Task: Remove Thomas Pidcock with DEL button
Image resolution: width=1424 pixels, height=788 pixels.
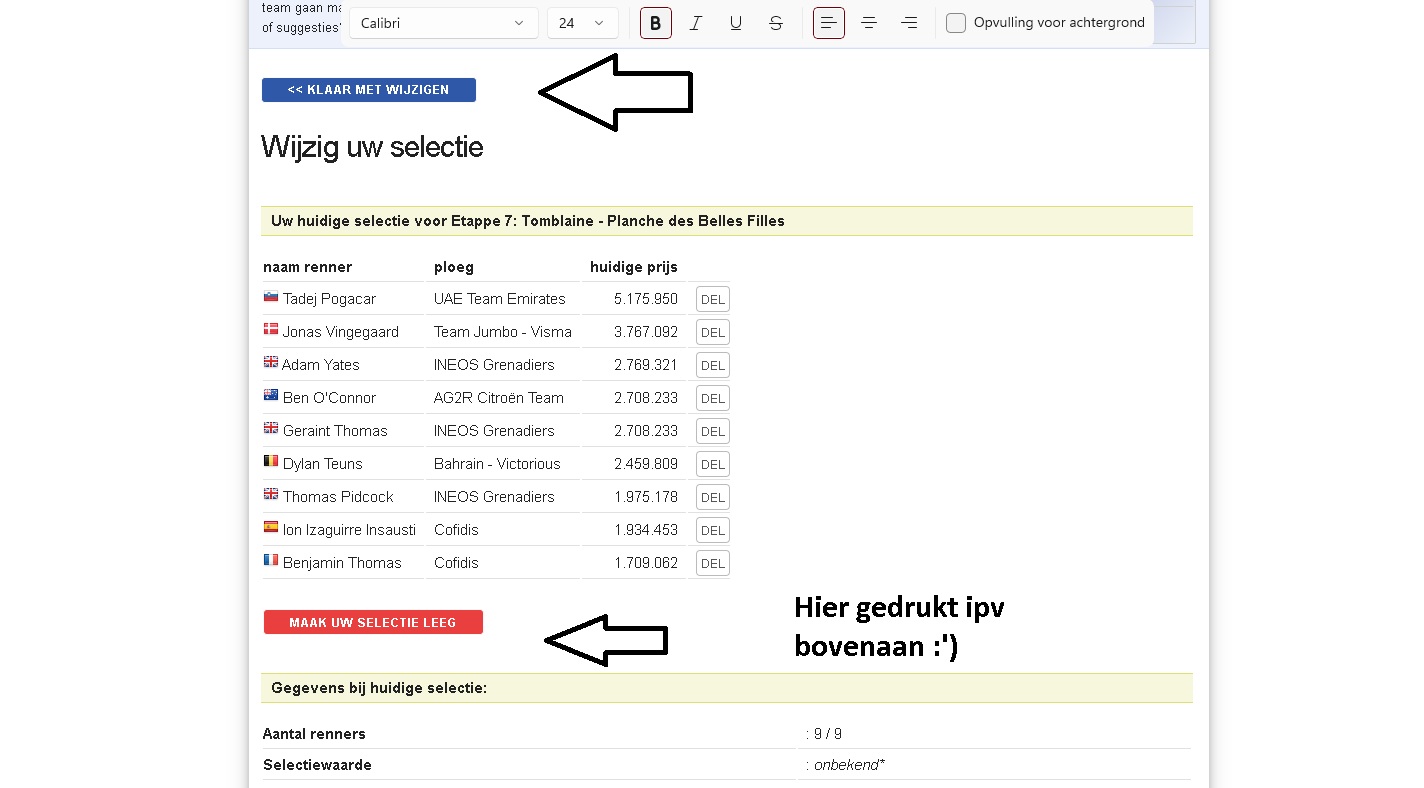Action: (713, 497)
